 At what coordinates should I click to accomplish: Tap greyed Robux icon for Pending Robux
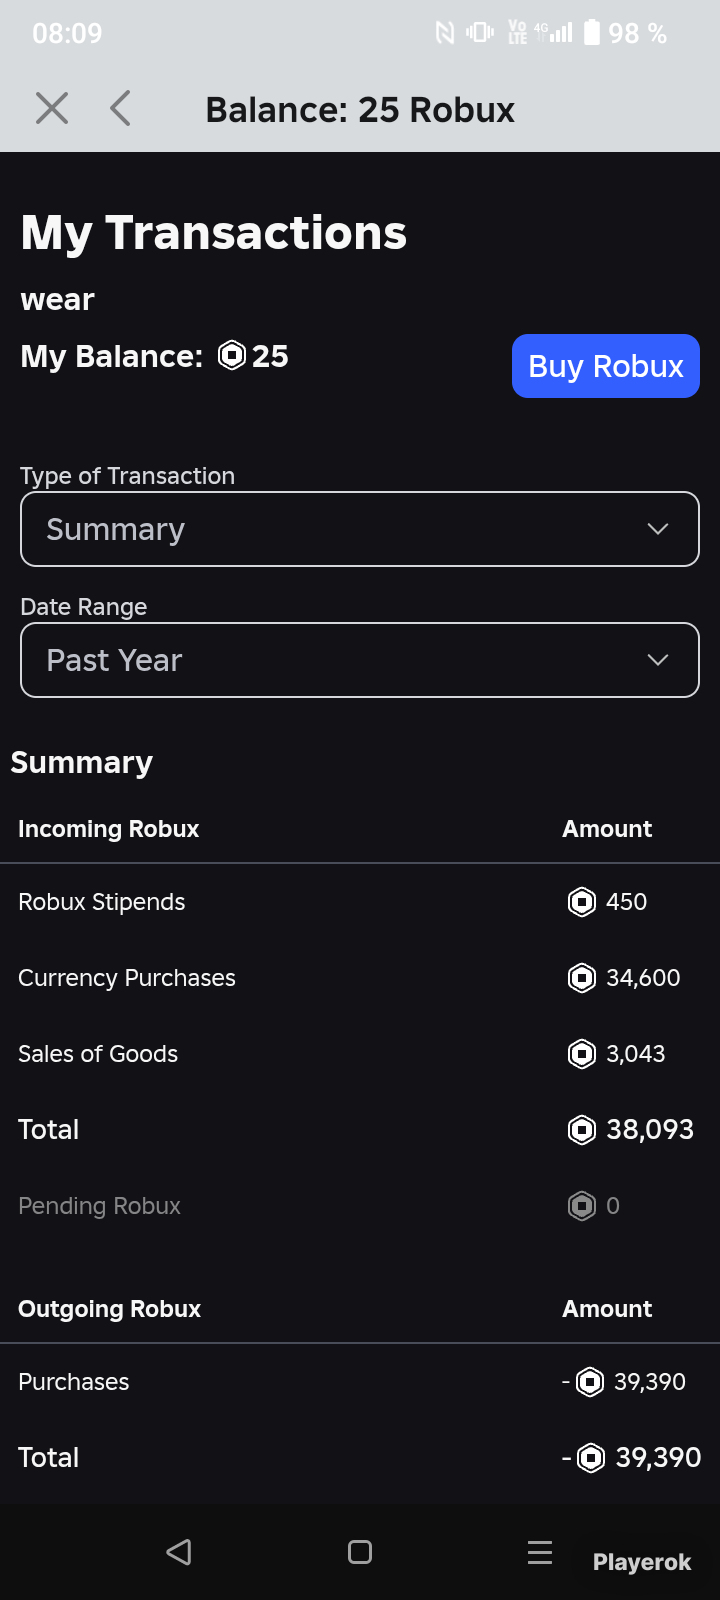click(582, 1206)
